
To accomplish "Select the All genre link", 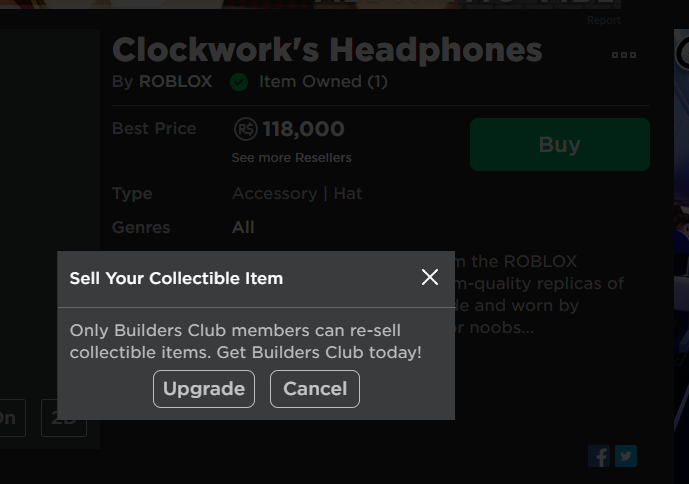I will pos(243,227).
